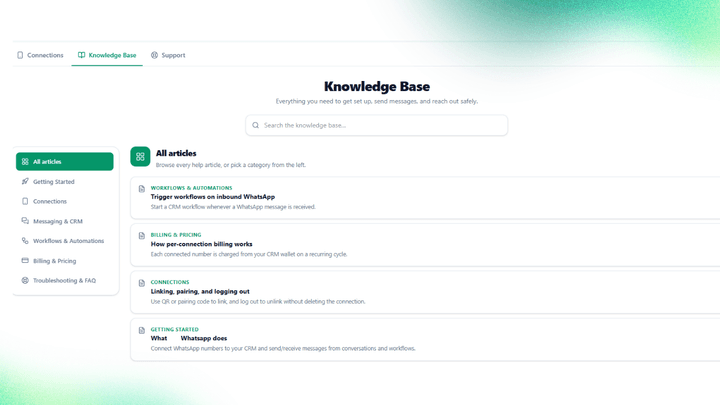720x405 pixels.
Task: Click the WORKFLOWS & AUTOMATIONS category label
Action: 191,188
